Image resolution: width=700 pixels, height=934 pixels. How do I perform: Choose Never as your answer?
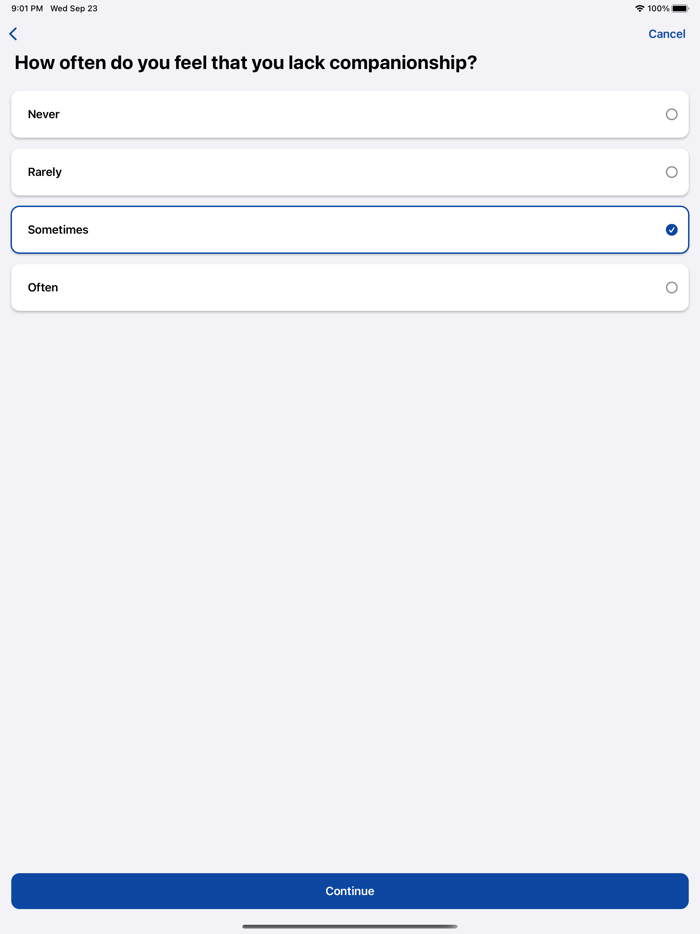(349, 114)
